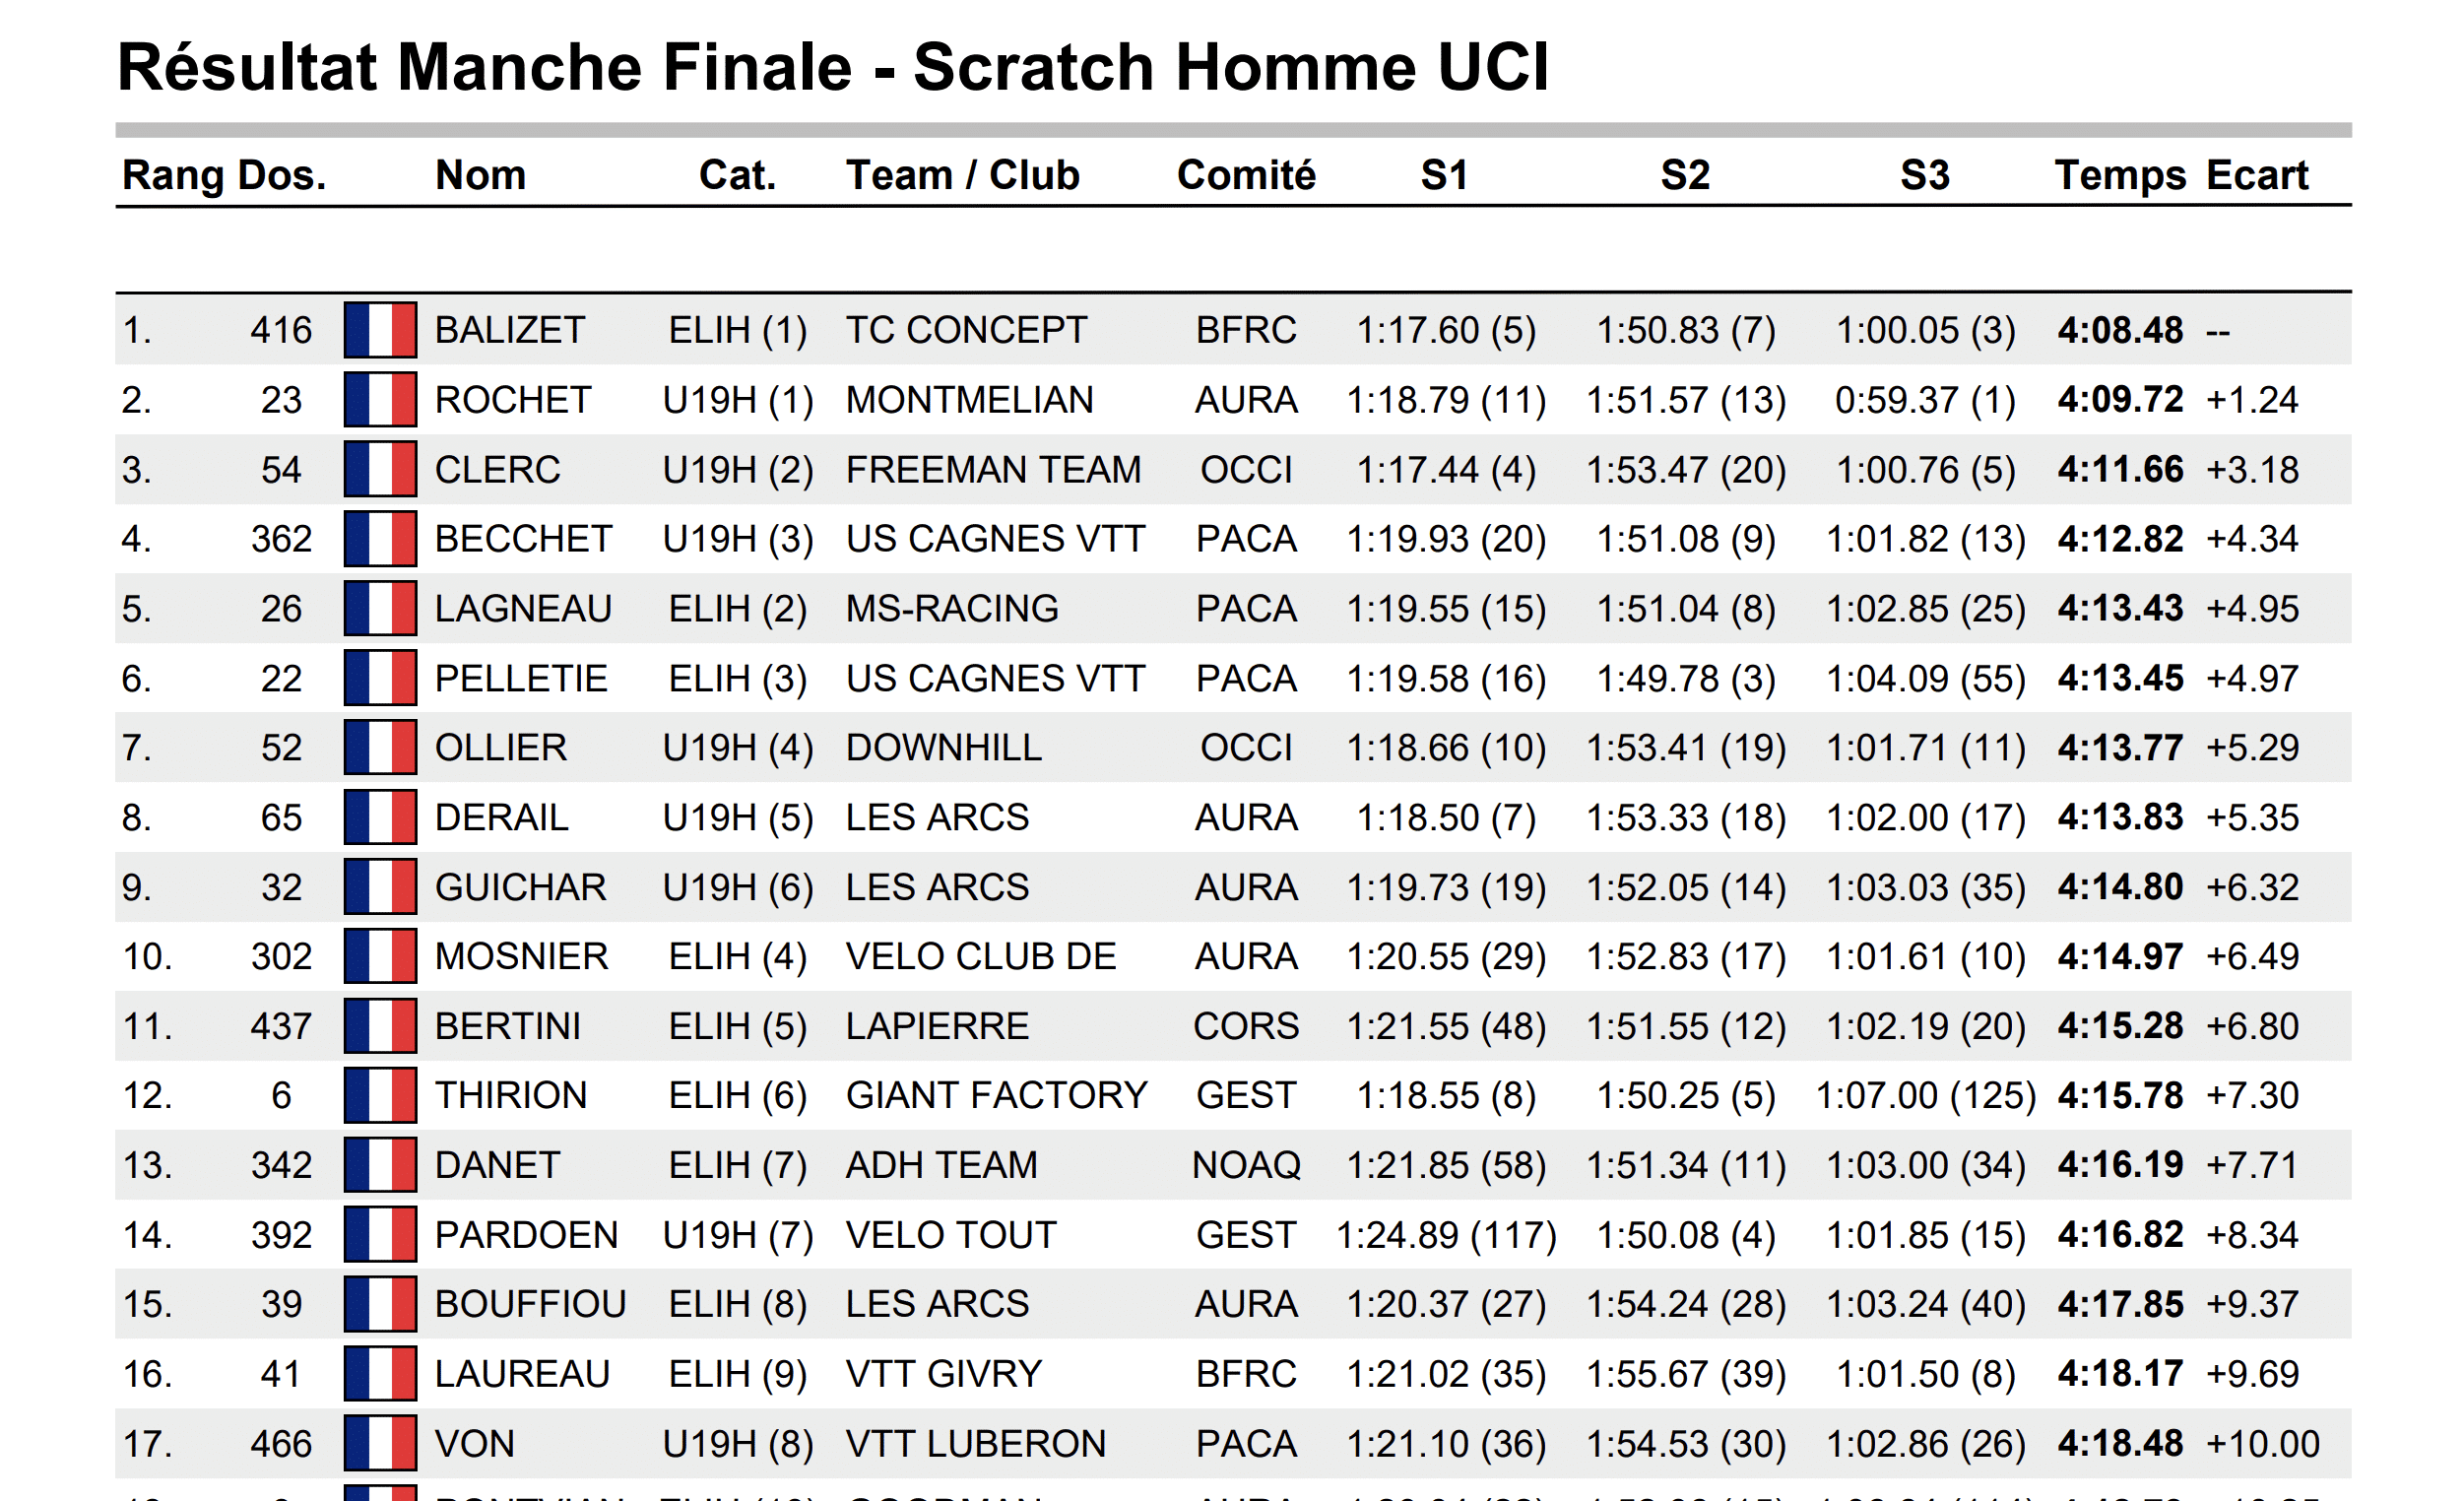Click the flag in PARDOEN's row
The height and width of the screenshot is (1501, 2464).
pyautogui.click(x=380, y=1234)
